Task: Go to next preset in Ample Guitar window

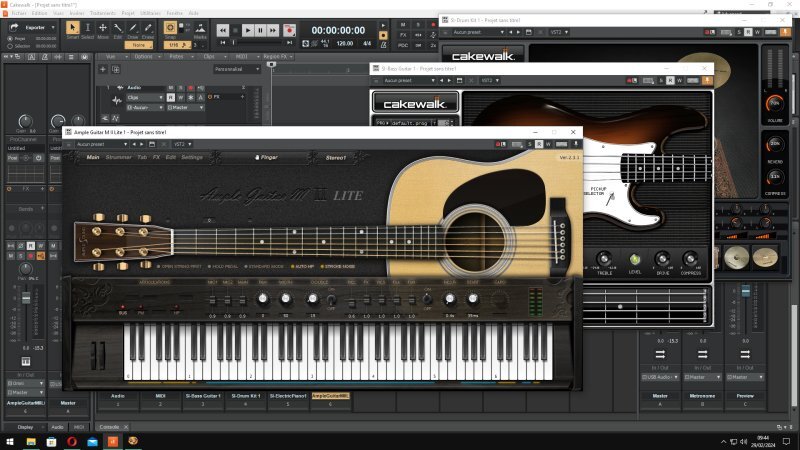Action: 142,144
